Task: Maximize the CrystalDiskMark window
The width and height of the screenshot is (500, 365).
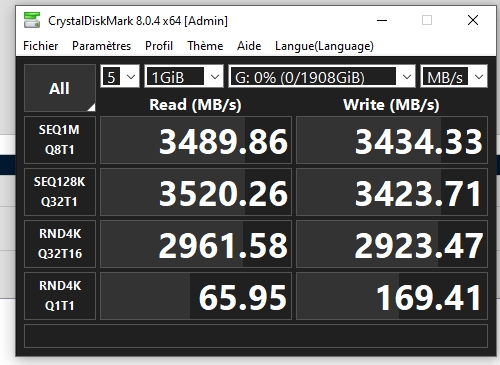Action: (427, 20)
